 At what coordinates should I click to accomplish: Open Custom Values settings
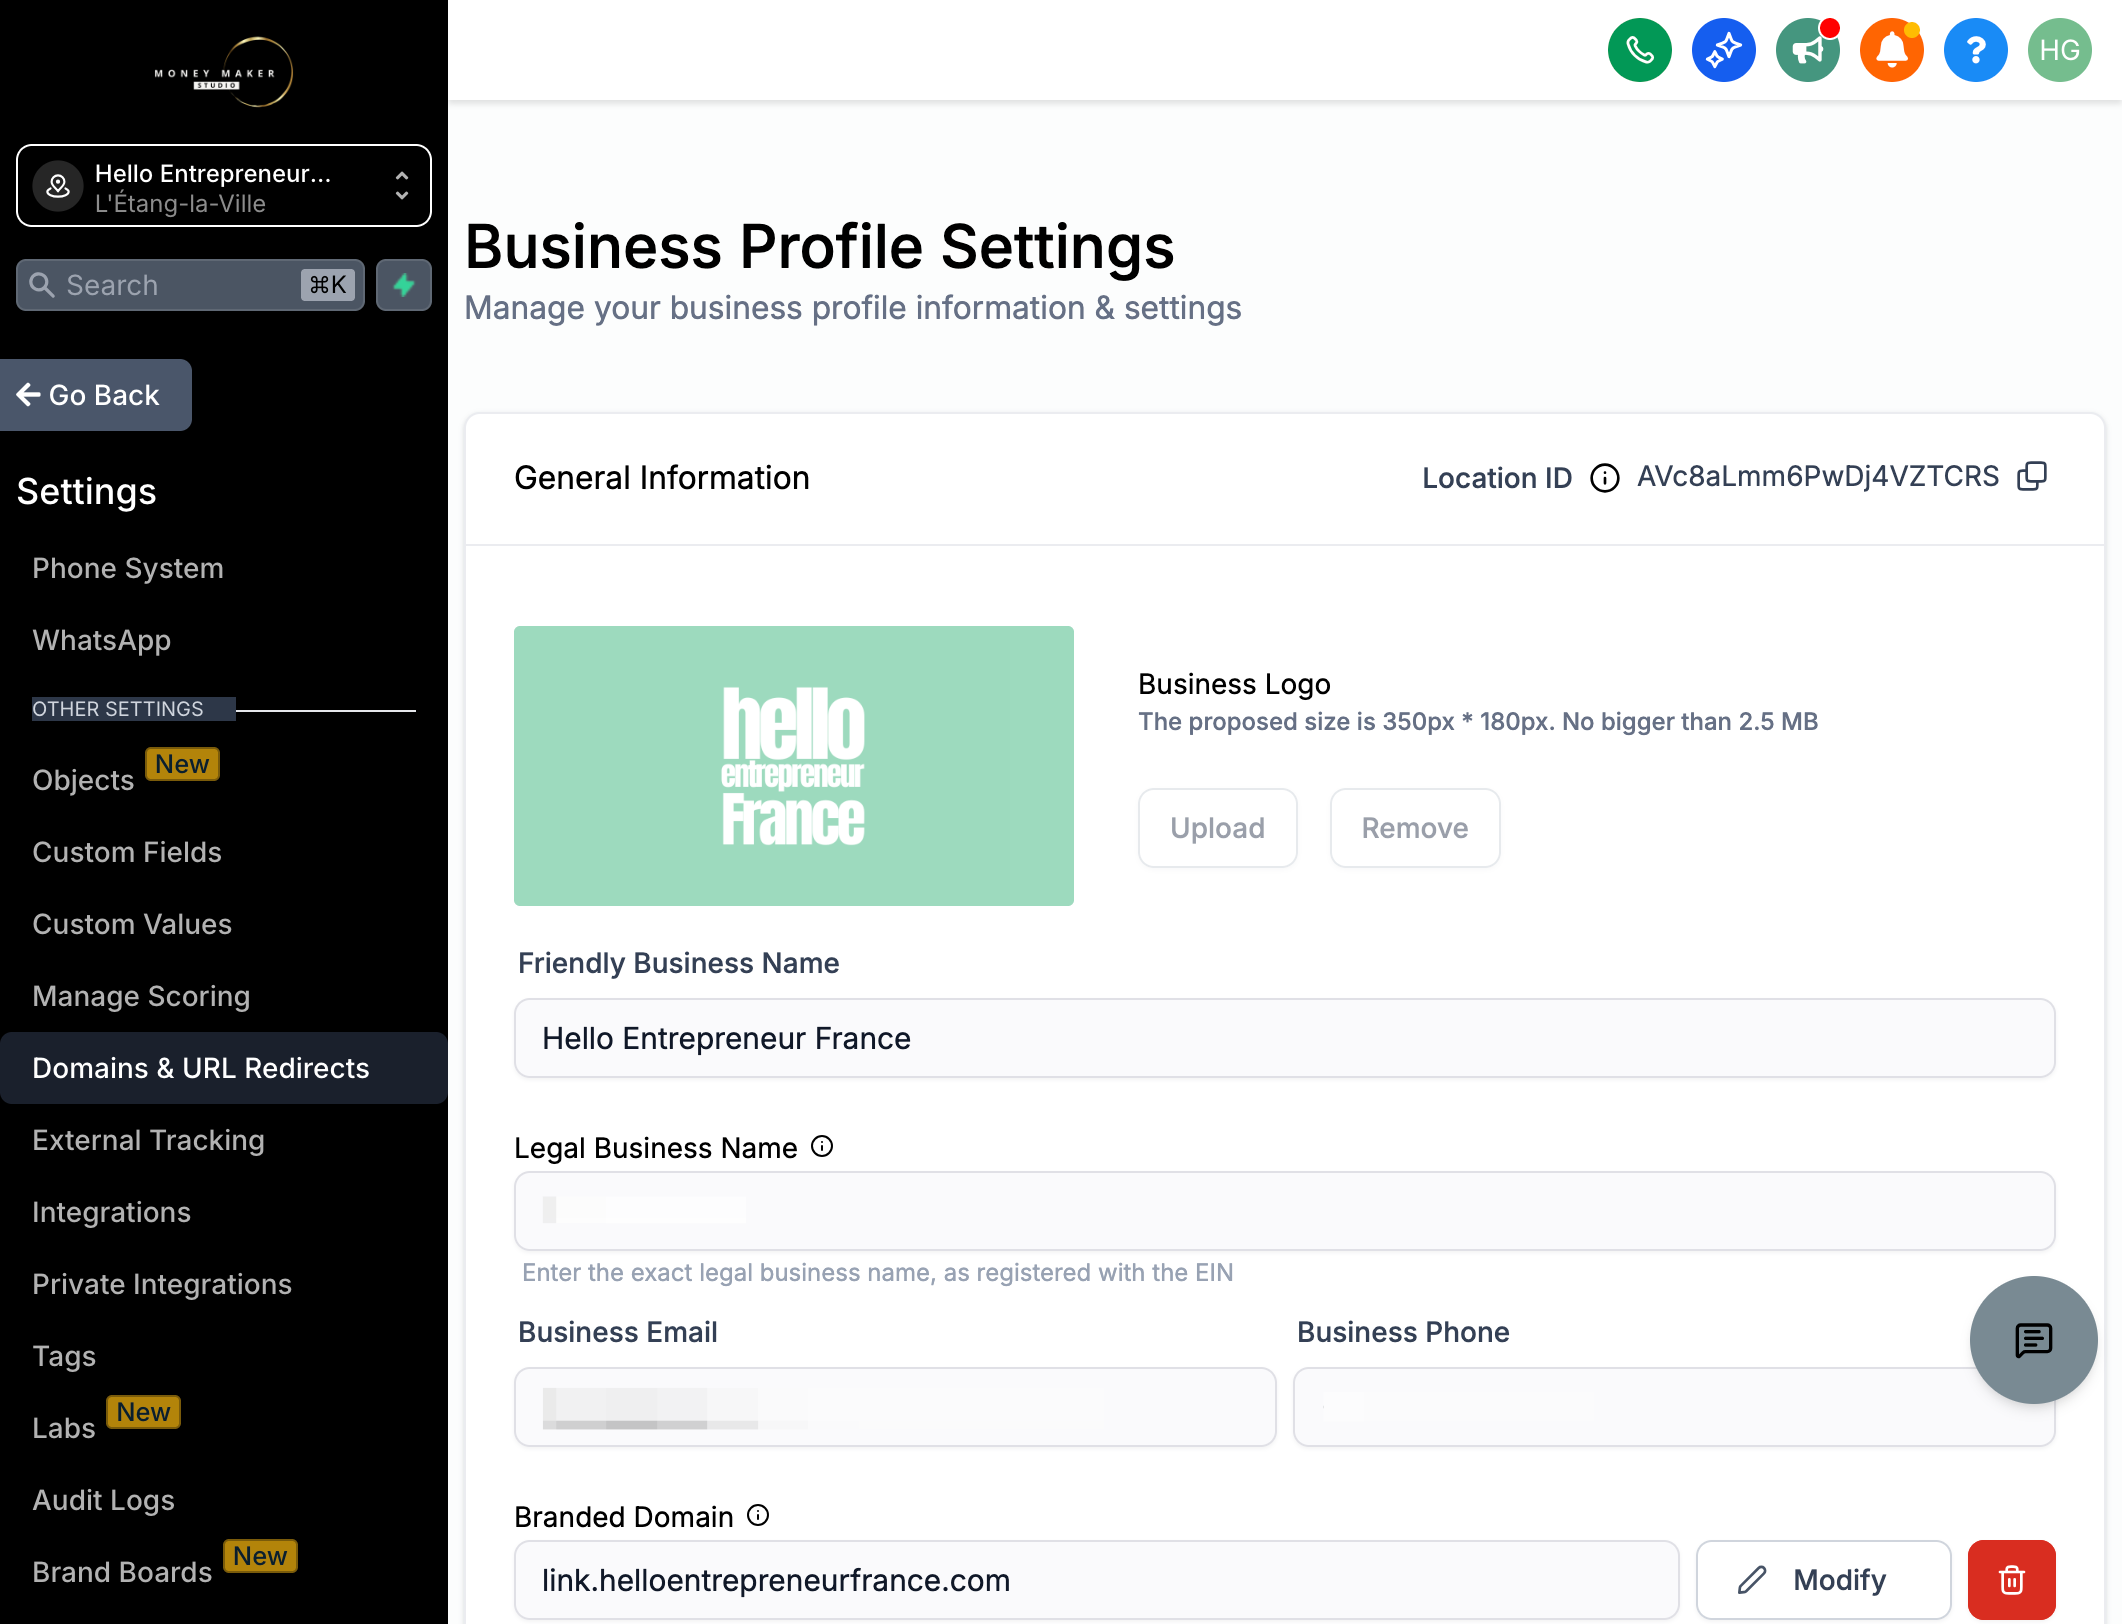click(132, 924)
